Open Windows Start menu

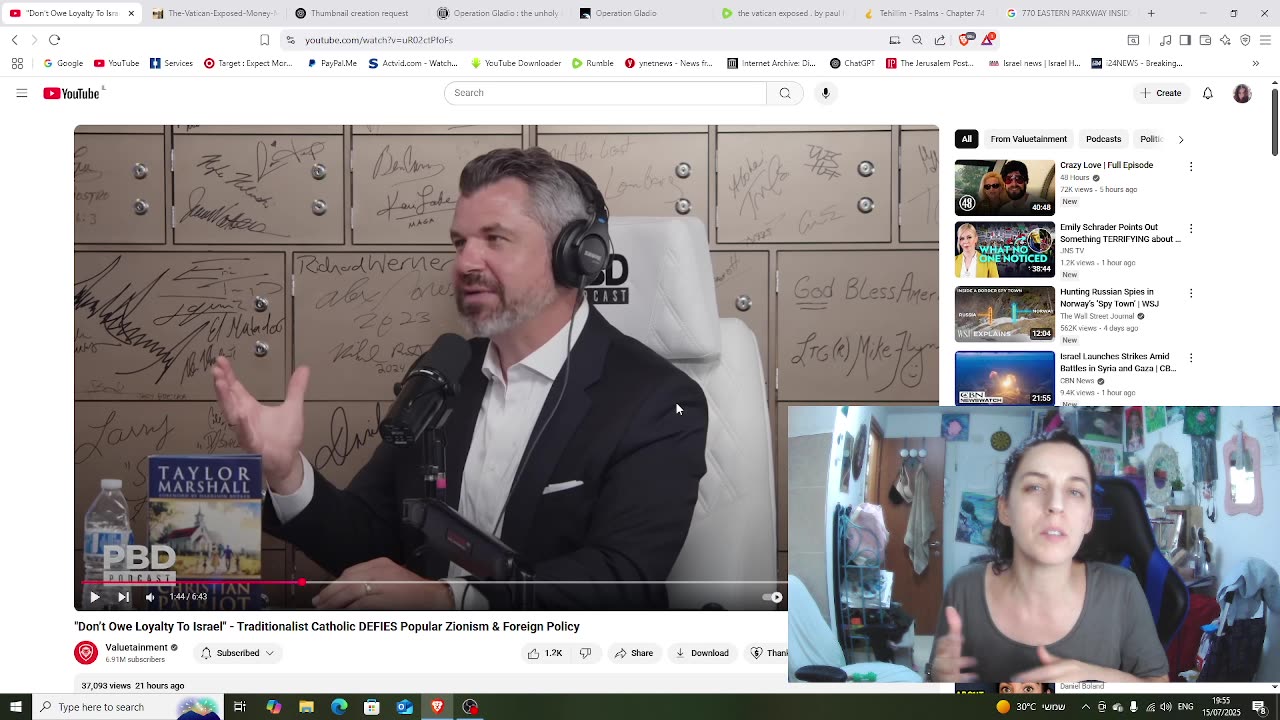point(16,707)
